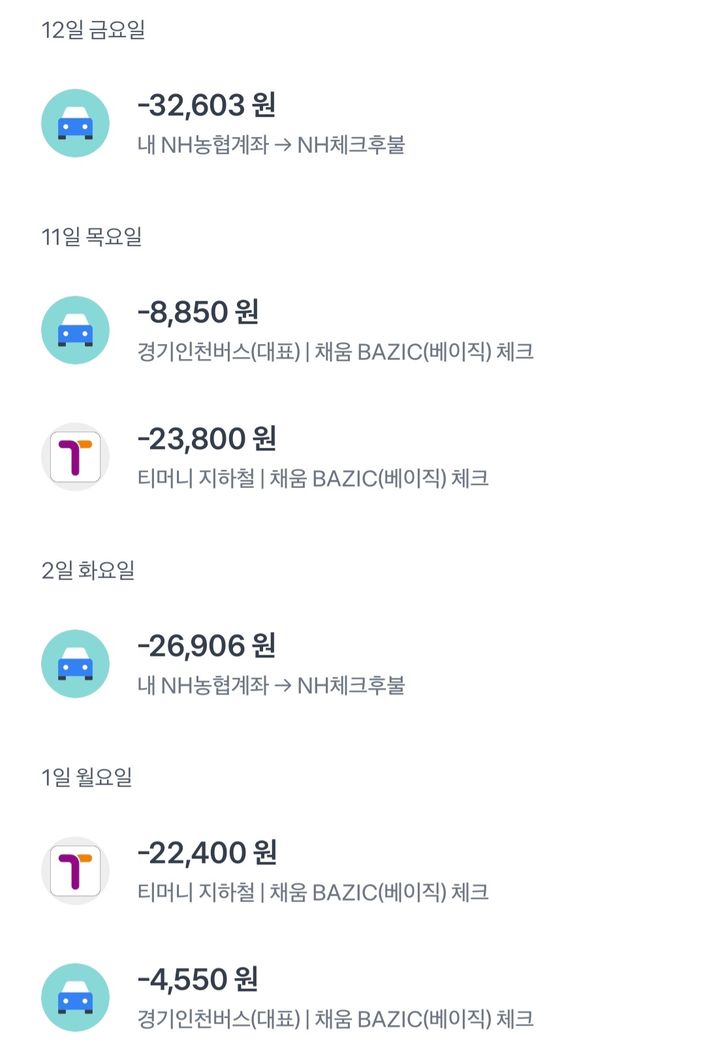Tap car icon beside -26,906 원 transaction
Image resolution: width=705 pixels, height=1040 pixels.
click(x=75, y=664)
